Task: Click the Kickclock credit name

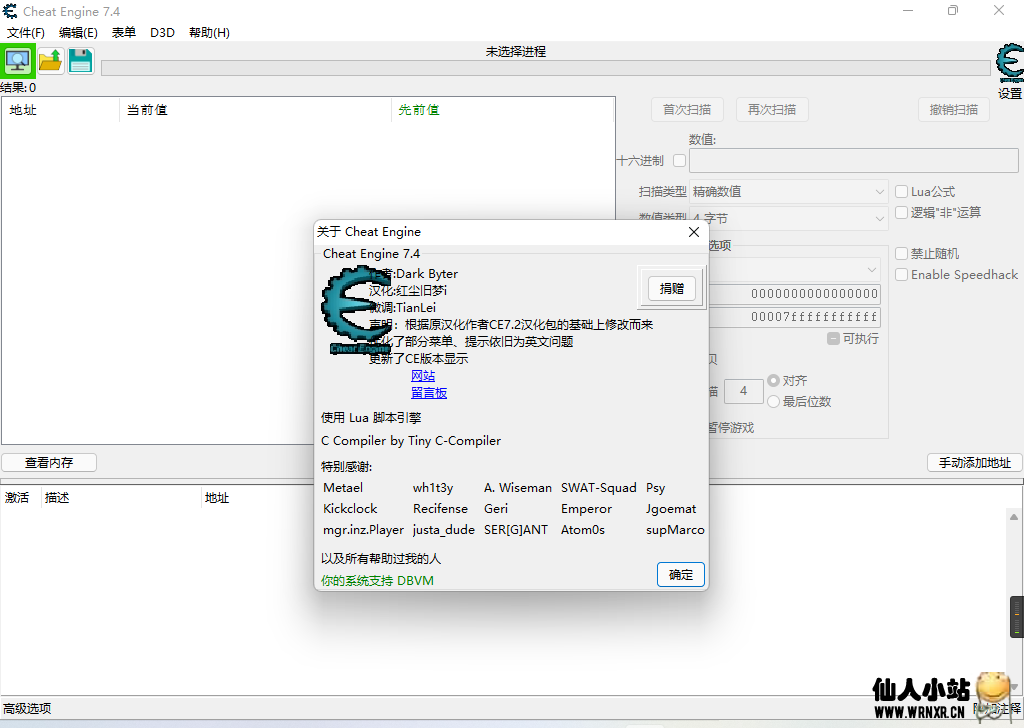Action: [350, 509]
